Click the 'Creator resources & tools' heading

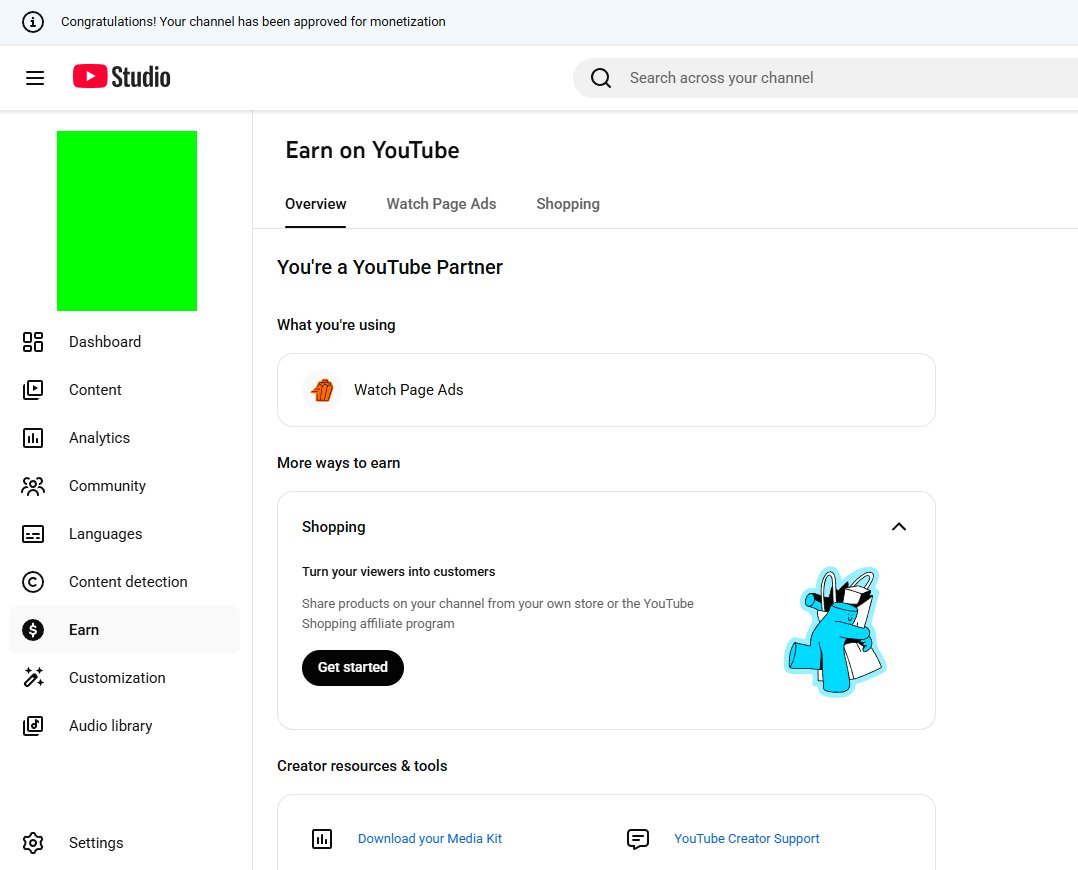pos(362,766)
